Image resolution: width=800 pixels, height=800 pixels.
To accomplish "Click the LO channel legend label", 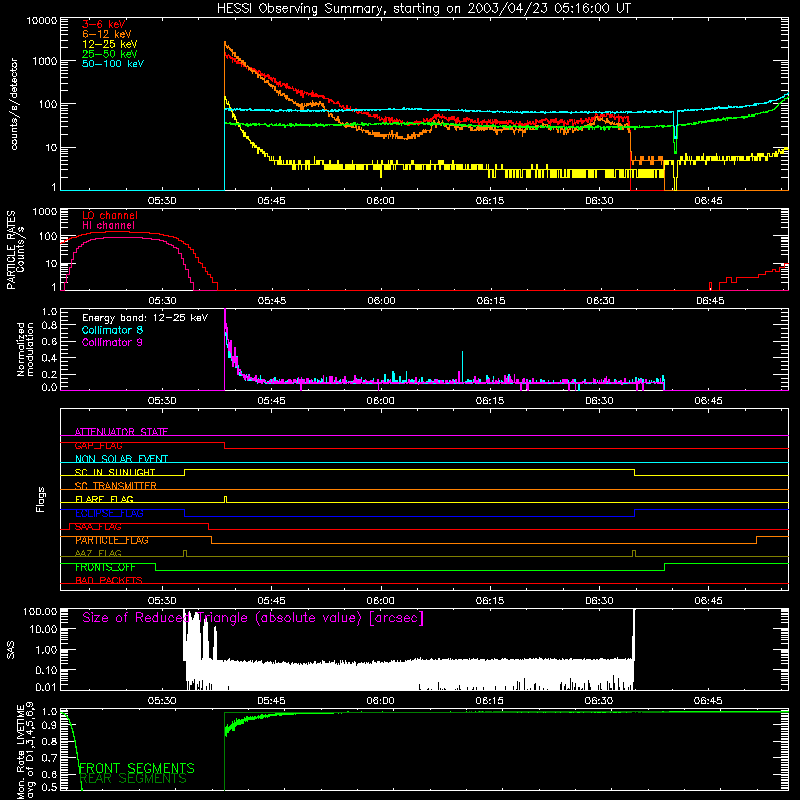I will [110, 215].
